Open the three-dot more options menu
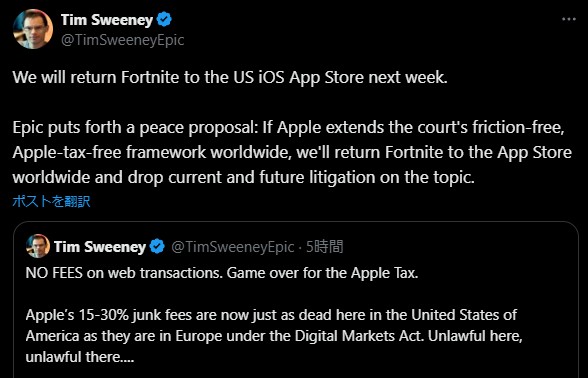The image size is (588, 378). point(568,19)
